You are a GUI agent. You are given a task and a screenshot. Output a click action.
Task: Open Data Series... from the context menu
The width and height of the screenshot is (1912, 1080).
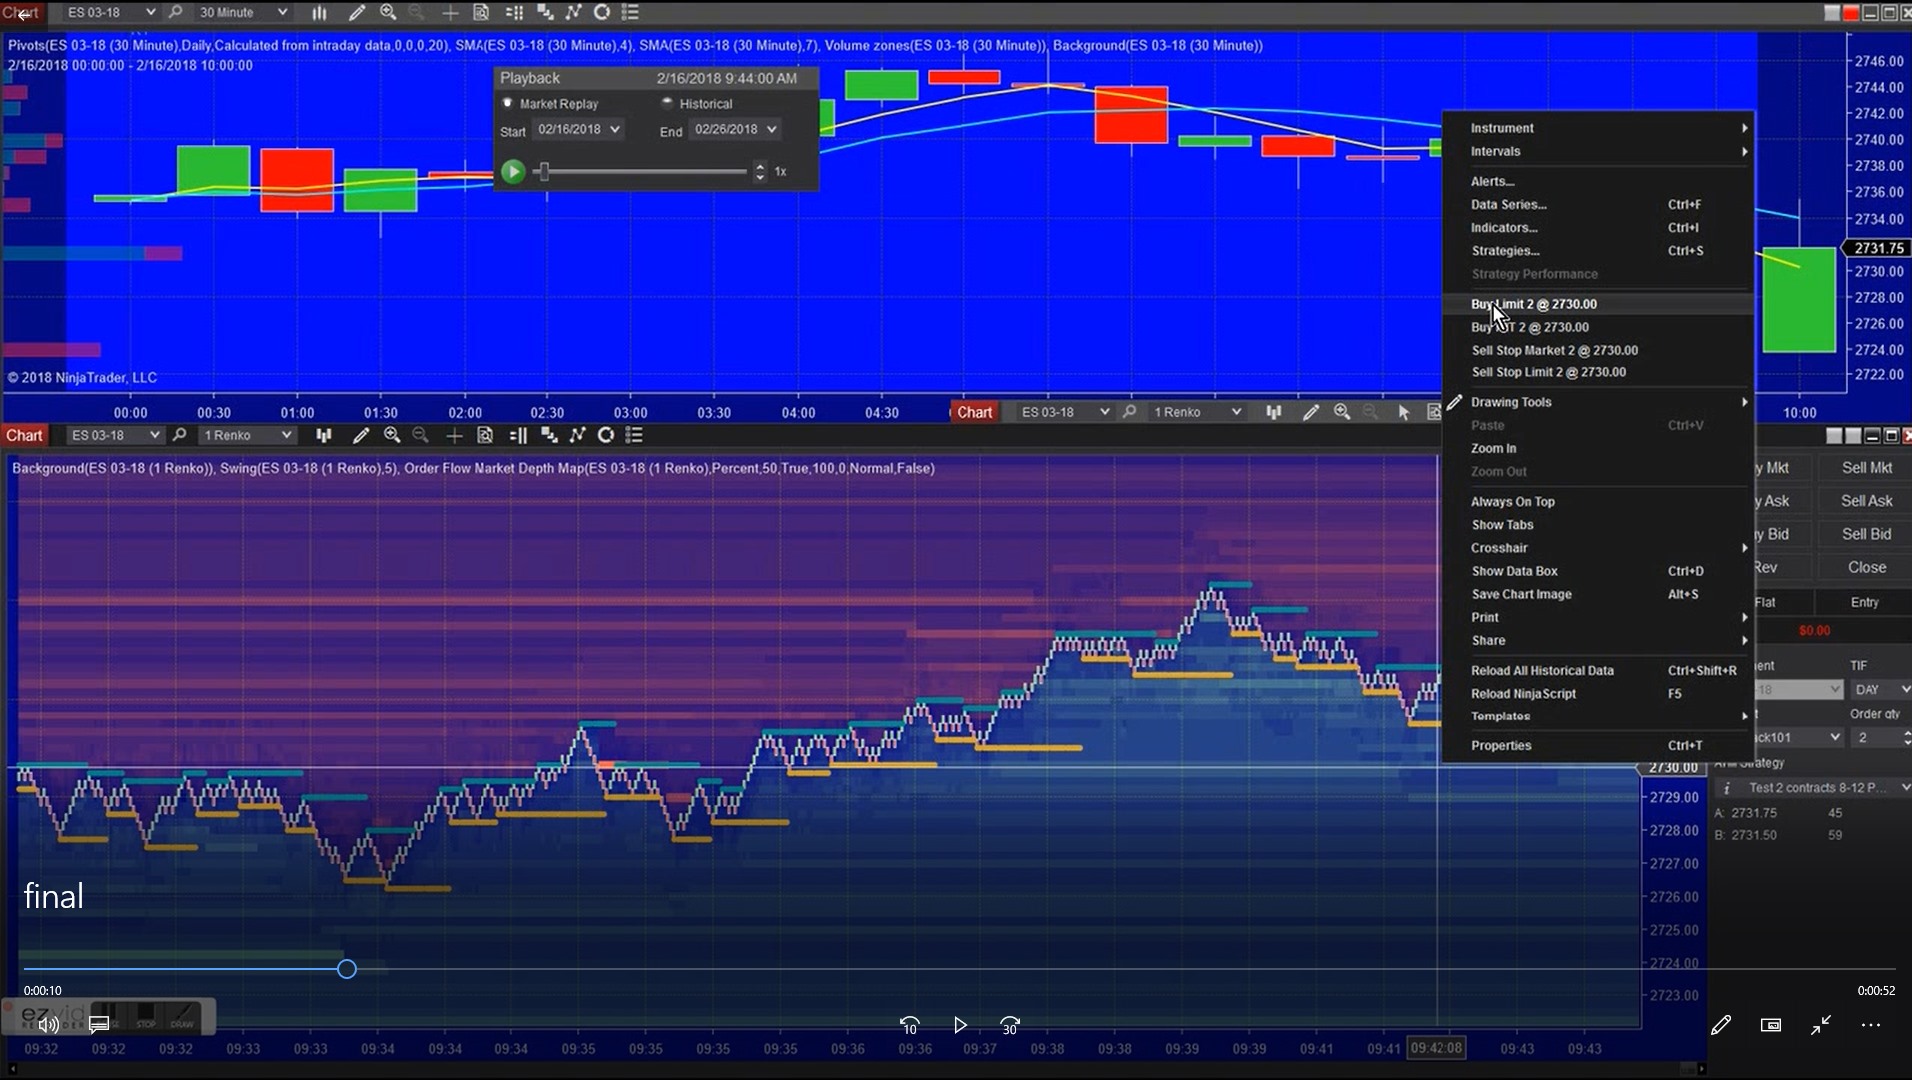tap(1597, 204)
